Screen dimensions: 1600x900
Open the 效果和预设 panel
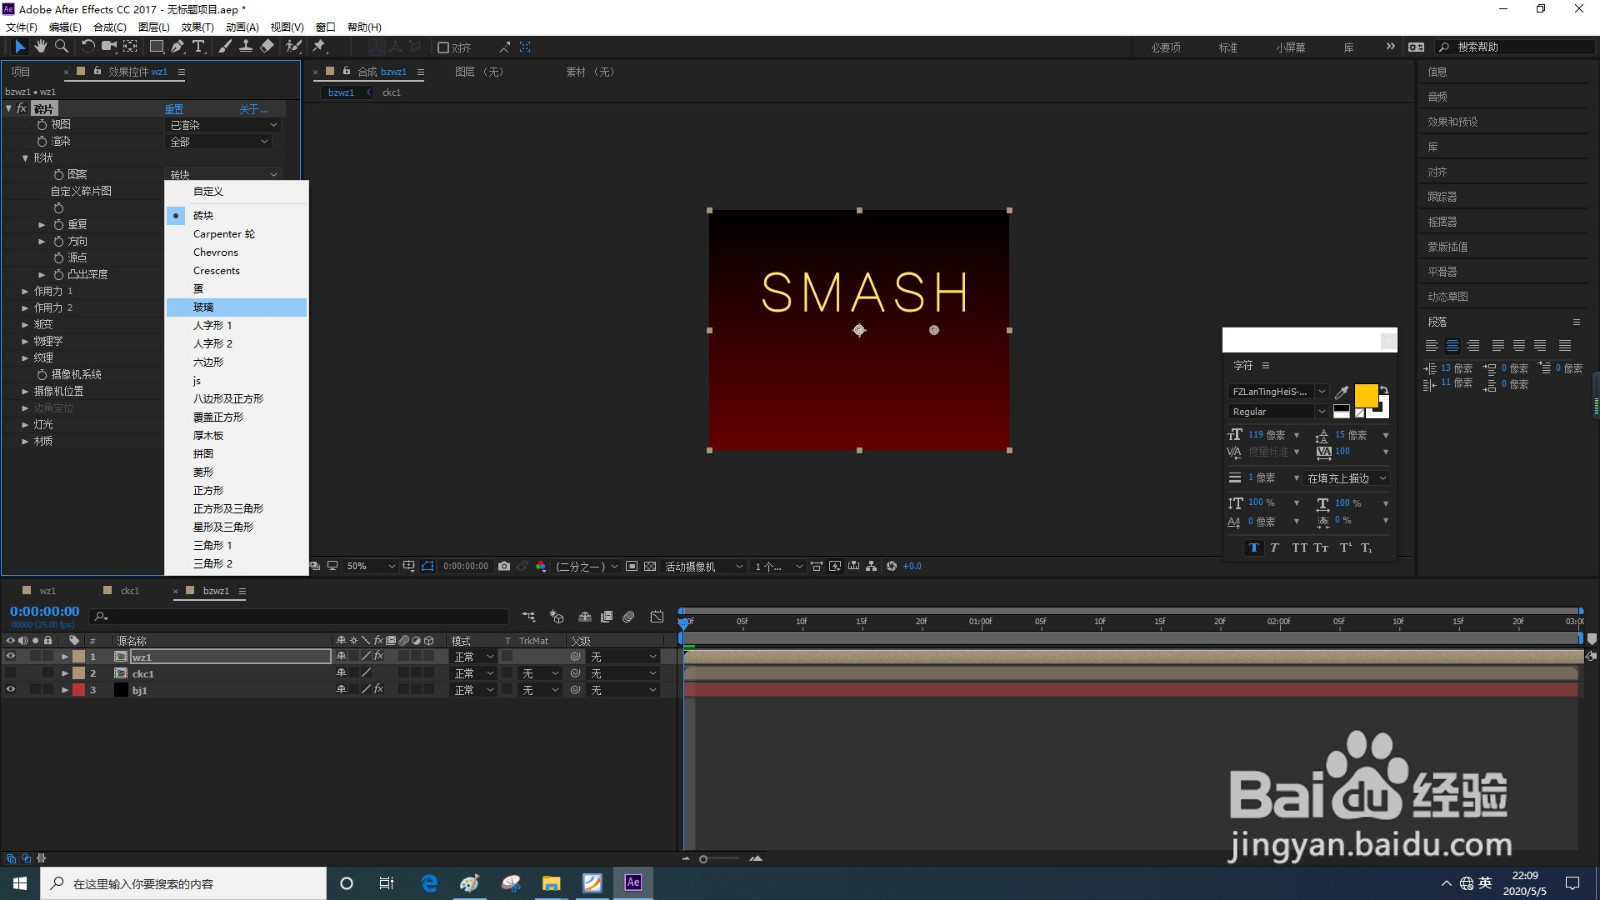click(x=1453, y=122)
